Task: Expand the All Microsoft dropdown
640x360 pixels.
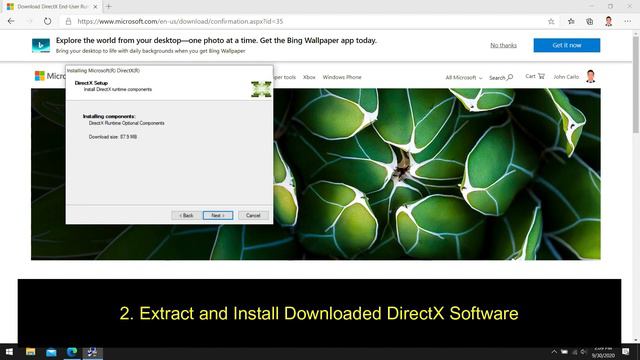Action: pos(464,78)
